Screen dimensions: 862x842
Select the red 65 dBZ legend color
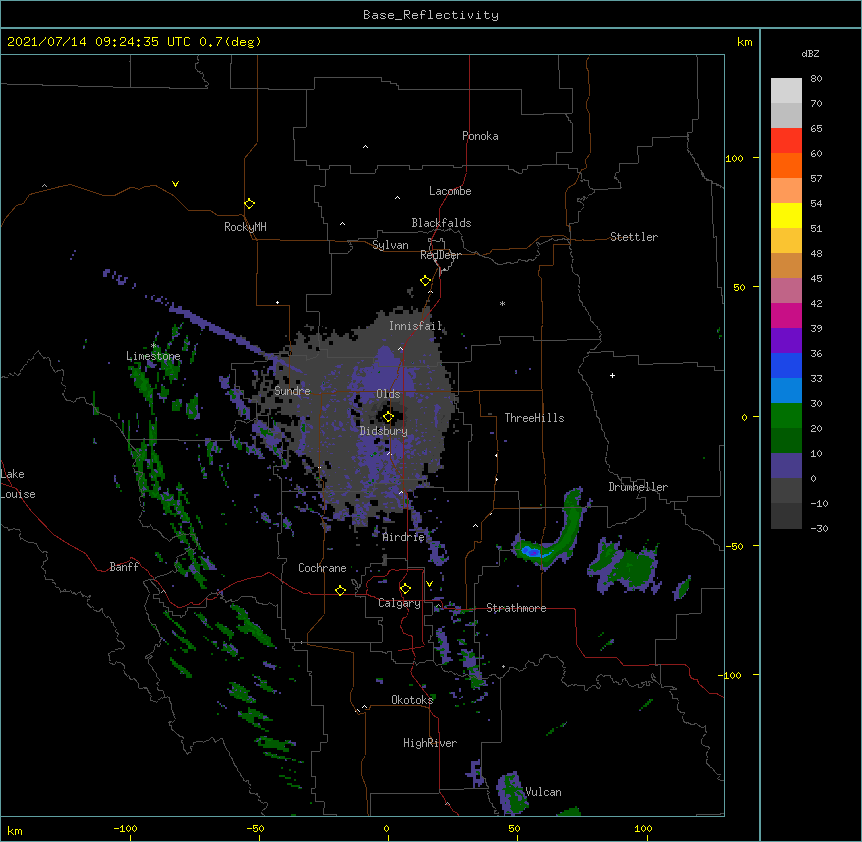pyautogui.click(x=786, y=141)
